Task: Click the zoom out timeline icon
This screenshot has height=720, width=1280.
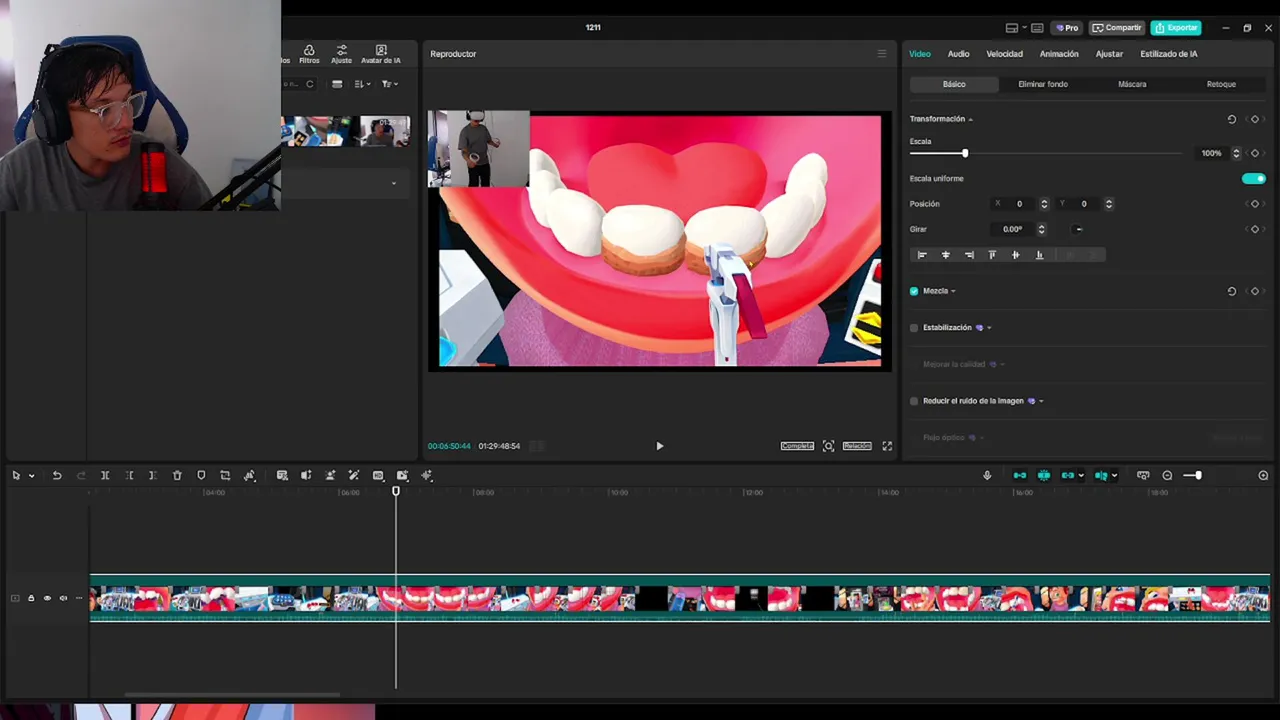Action: 1167,476
